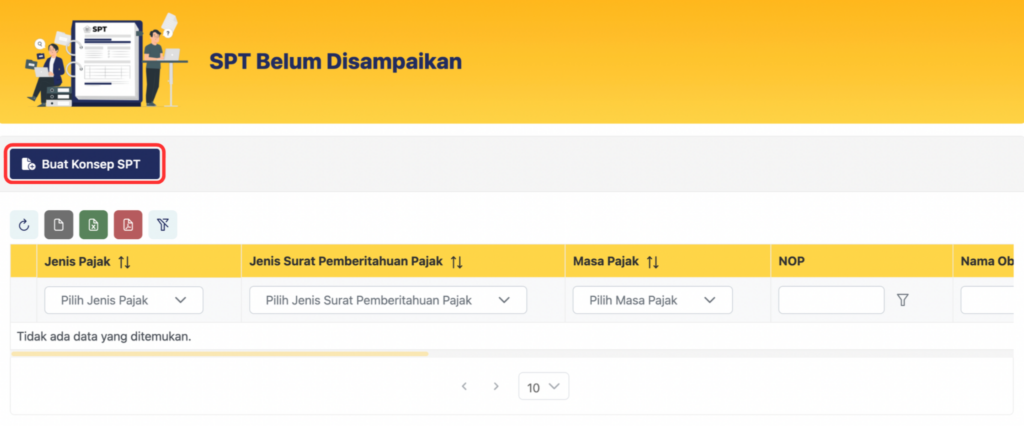
Task: Click the gray document export icon
Action: (x=59, y=225)
